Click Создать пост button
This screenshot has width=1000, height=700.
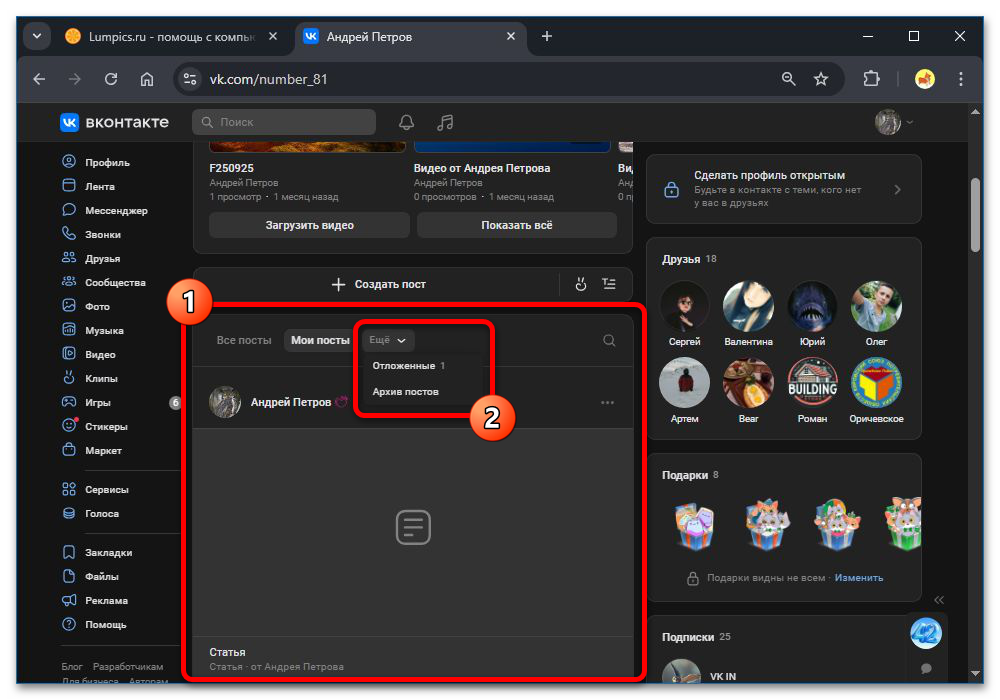point(378,284)
